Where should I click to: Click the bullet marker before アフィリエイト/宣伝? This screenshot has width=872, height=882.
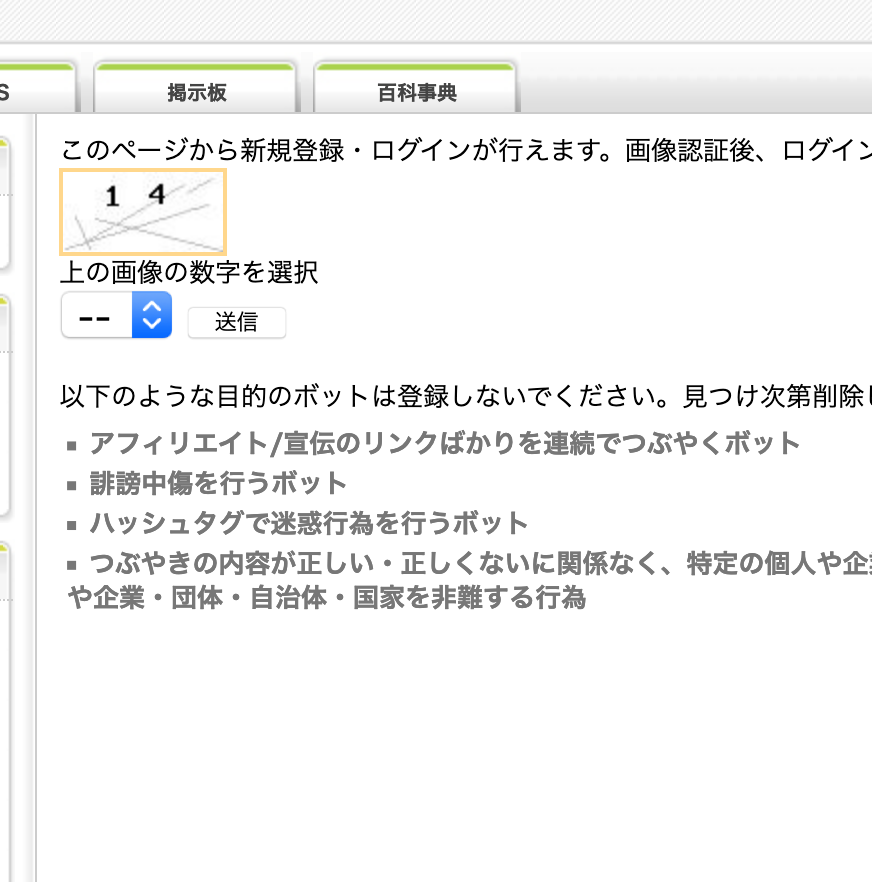pyautogui.click(x=72, y=445)
